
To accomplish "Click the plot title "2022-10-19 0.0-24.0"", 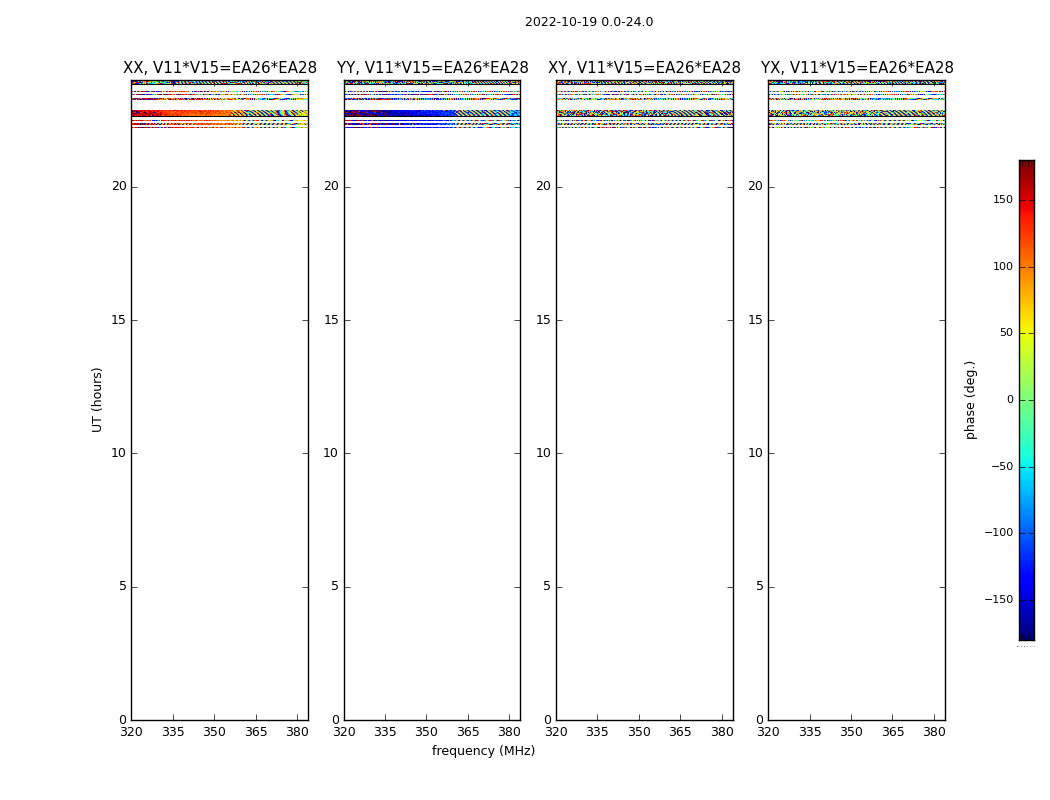I will pos(589,22).
